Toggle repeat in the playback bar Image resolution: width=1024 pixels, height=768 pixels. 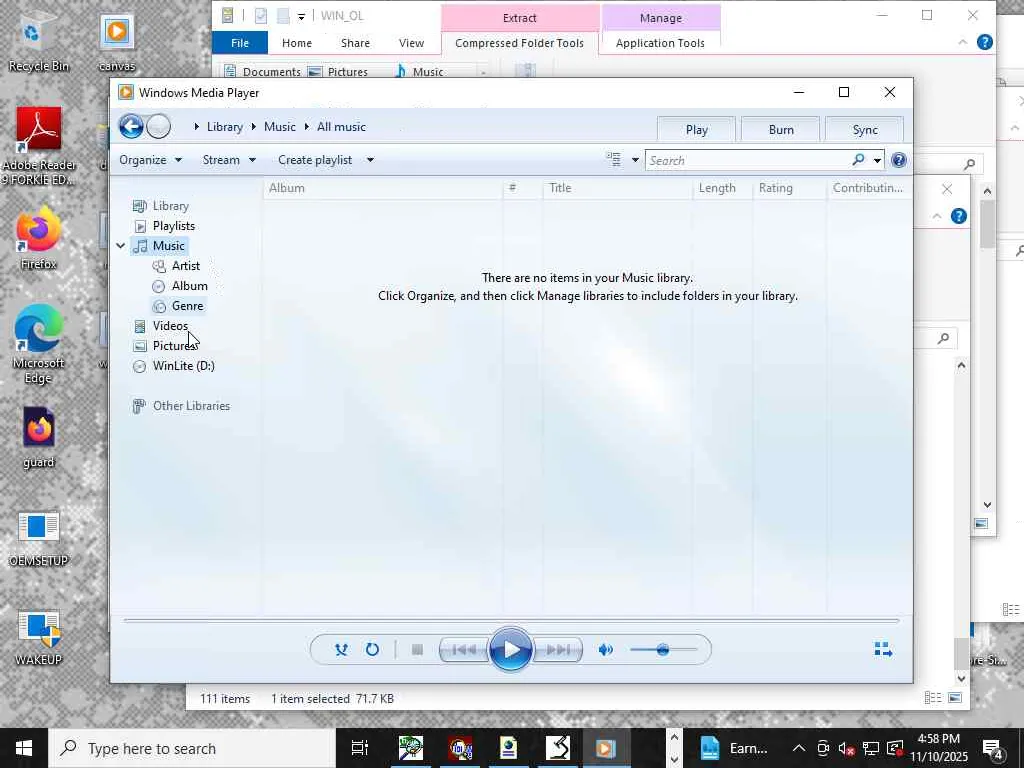(372, 650)
